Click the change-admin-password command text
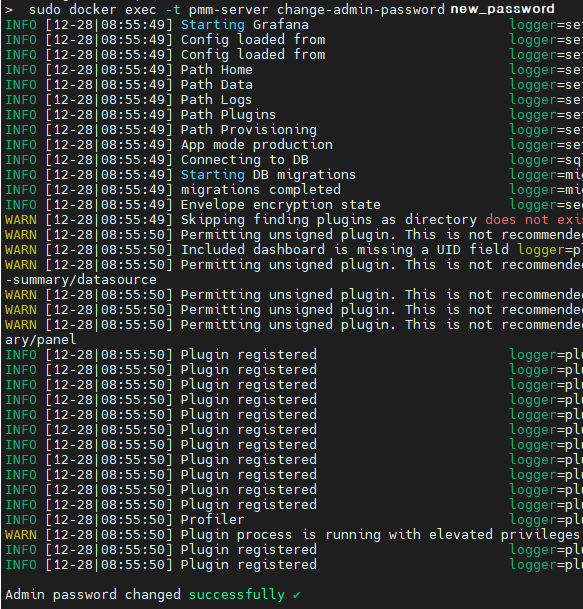 pyautogui.click(x=361, y=9)
